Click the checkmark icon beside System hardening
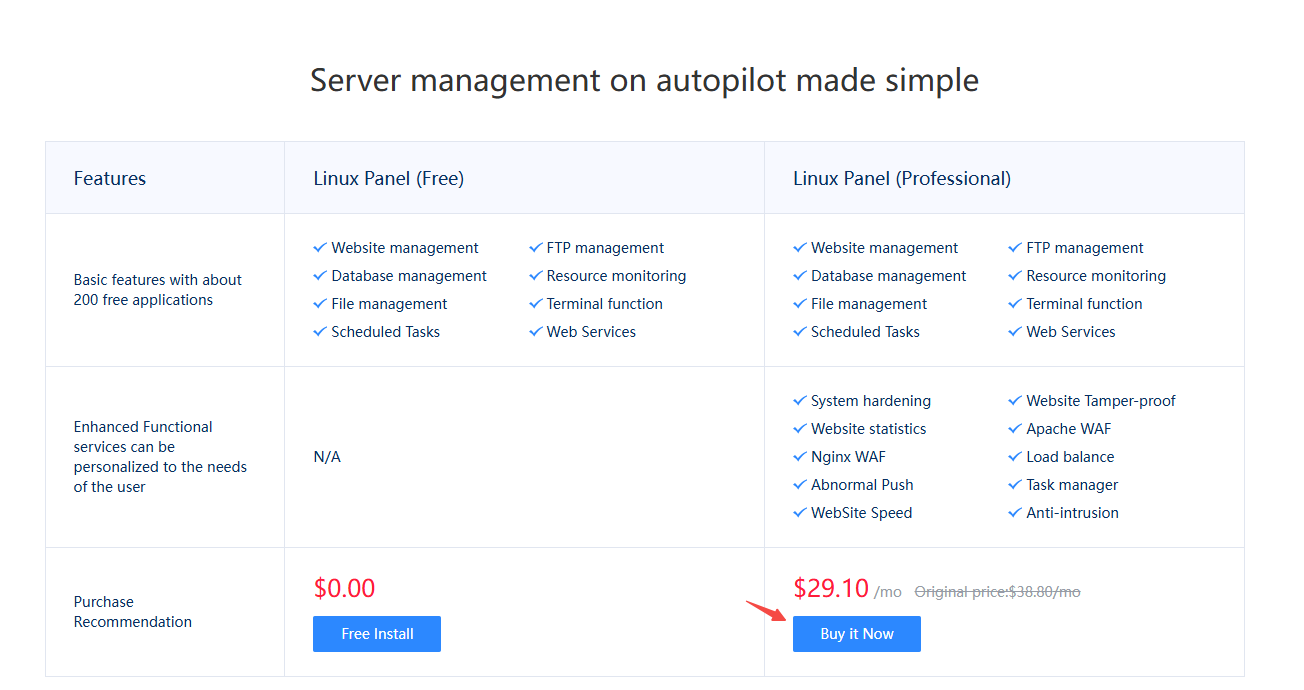 (799, 401)
